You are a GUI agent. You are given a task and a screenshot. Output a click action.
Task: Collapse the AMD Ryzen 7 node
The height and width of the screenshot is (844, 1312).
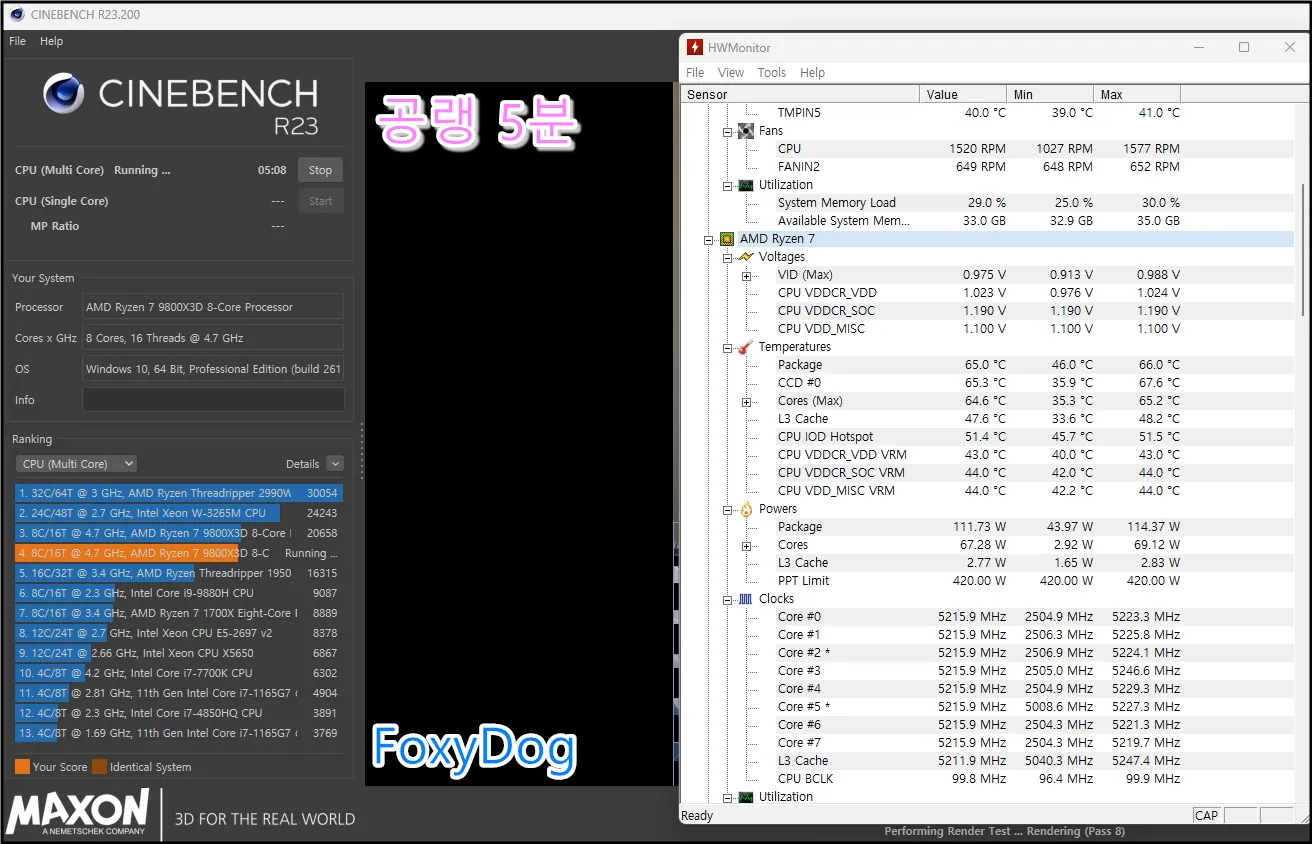(710, 239)
